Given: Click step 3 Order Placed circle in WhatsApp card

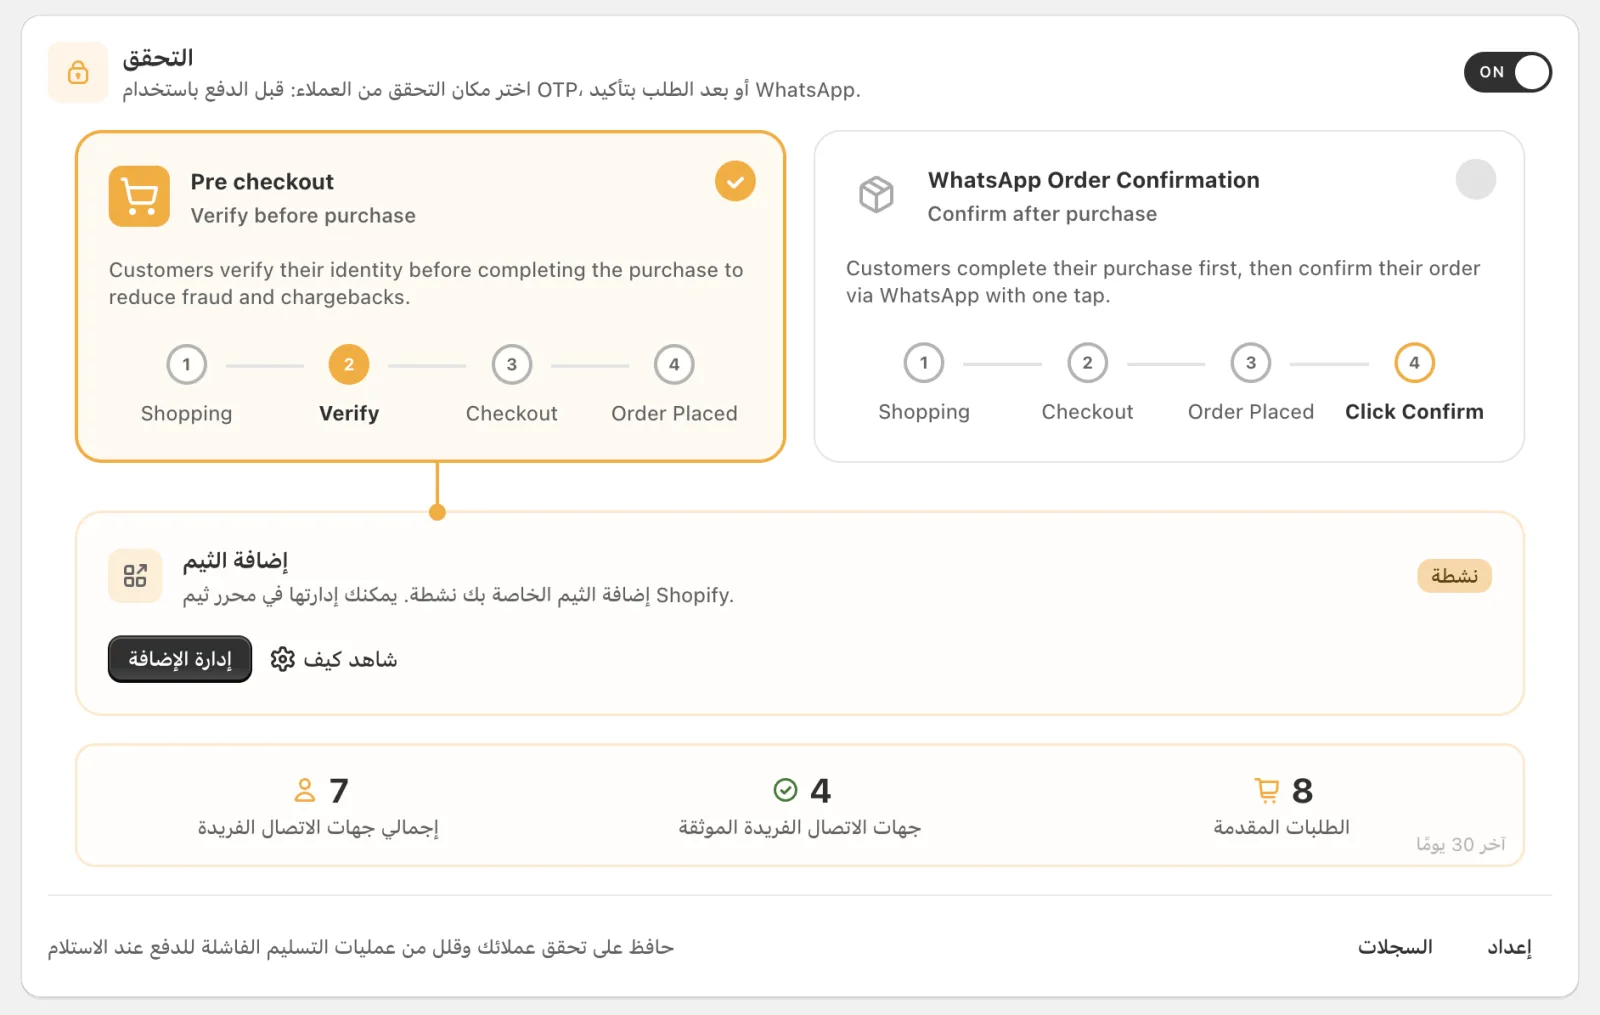Looking at the screenshot, I should (x=1251, y=363).
